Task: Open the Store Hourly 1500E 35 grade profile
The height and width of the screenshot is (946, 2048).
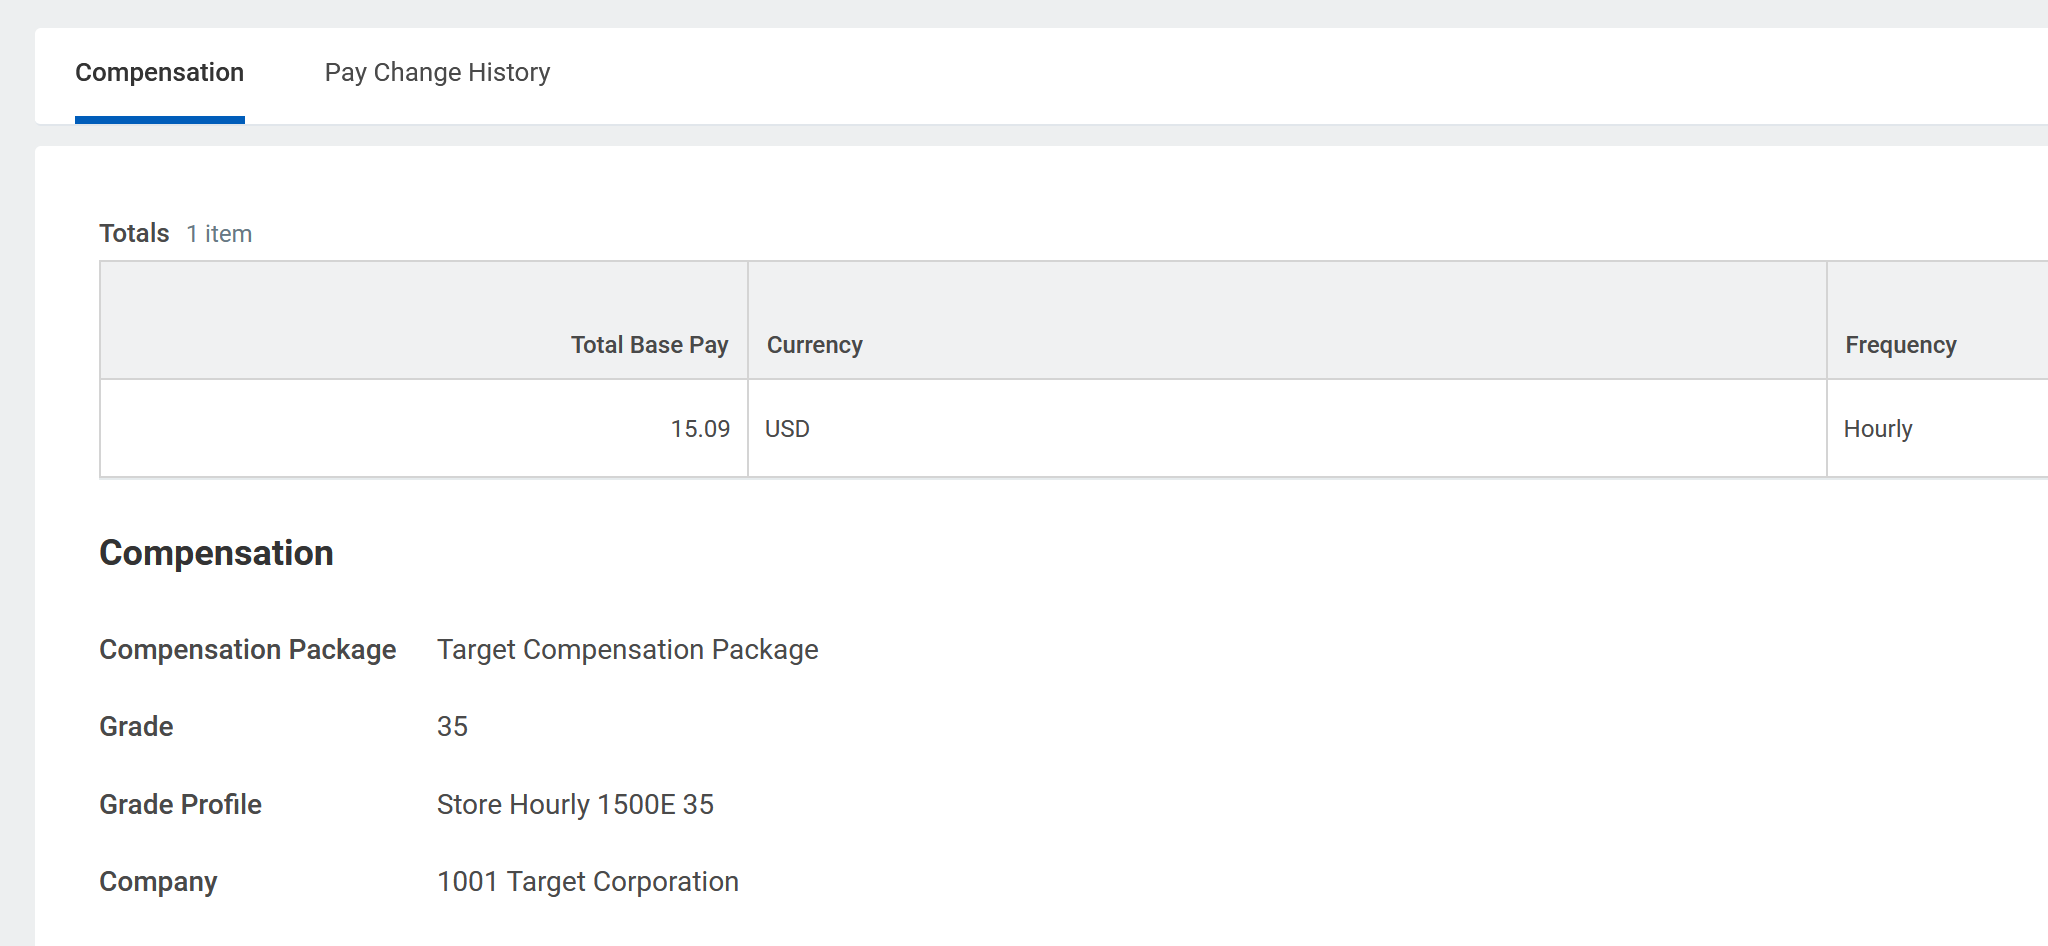Action: tap(575, 805)
